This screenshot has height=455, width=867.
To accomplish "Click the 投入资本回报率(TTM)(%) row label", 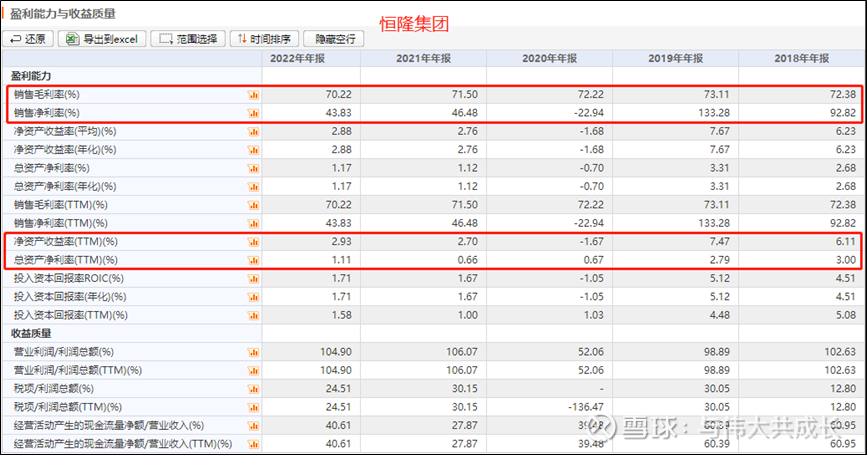I will click(x=71, y=315).
